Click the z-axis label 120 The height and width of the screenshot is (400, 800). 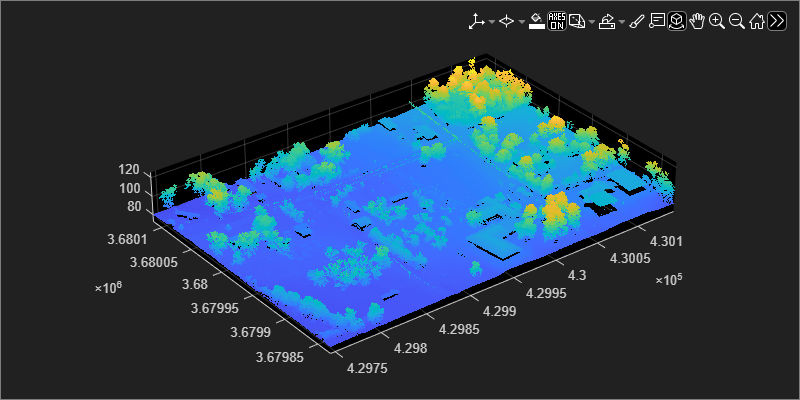pos(129,170)
